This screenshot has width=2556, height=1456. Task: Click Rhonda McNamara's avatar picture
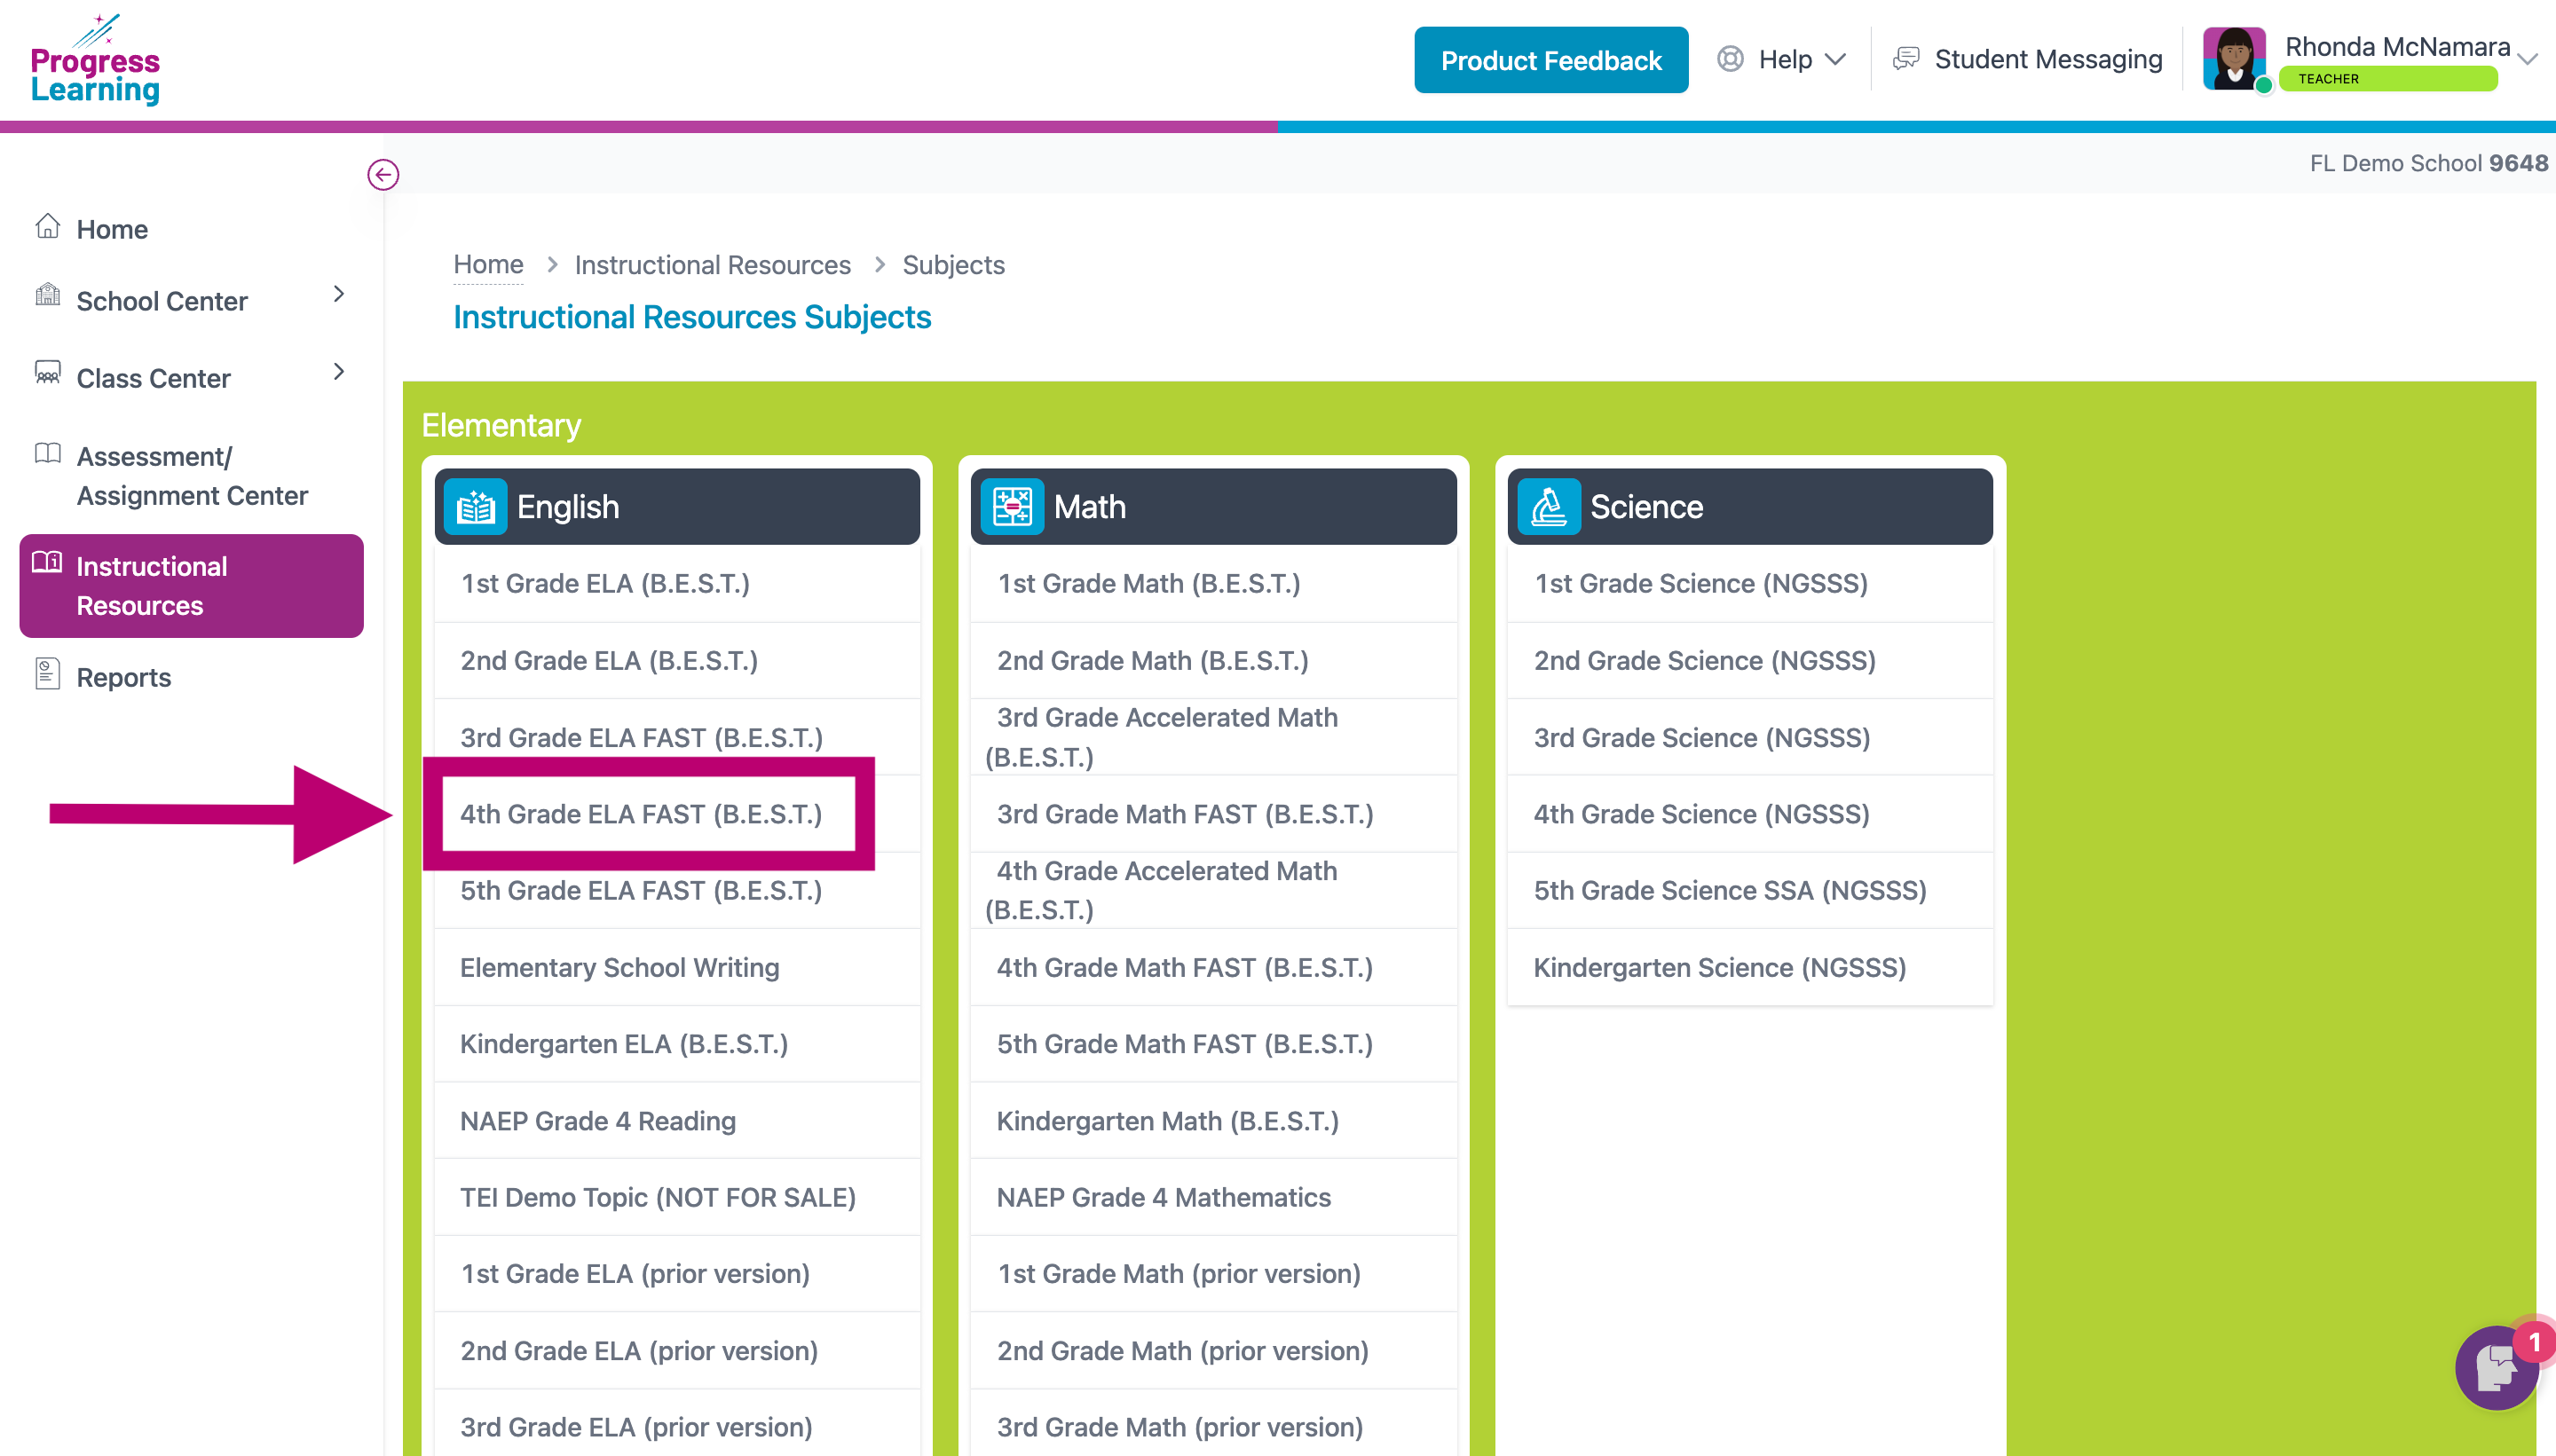2234,59
